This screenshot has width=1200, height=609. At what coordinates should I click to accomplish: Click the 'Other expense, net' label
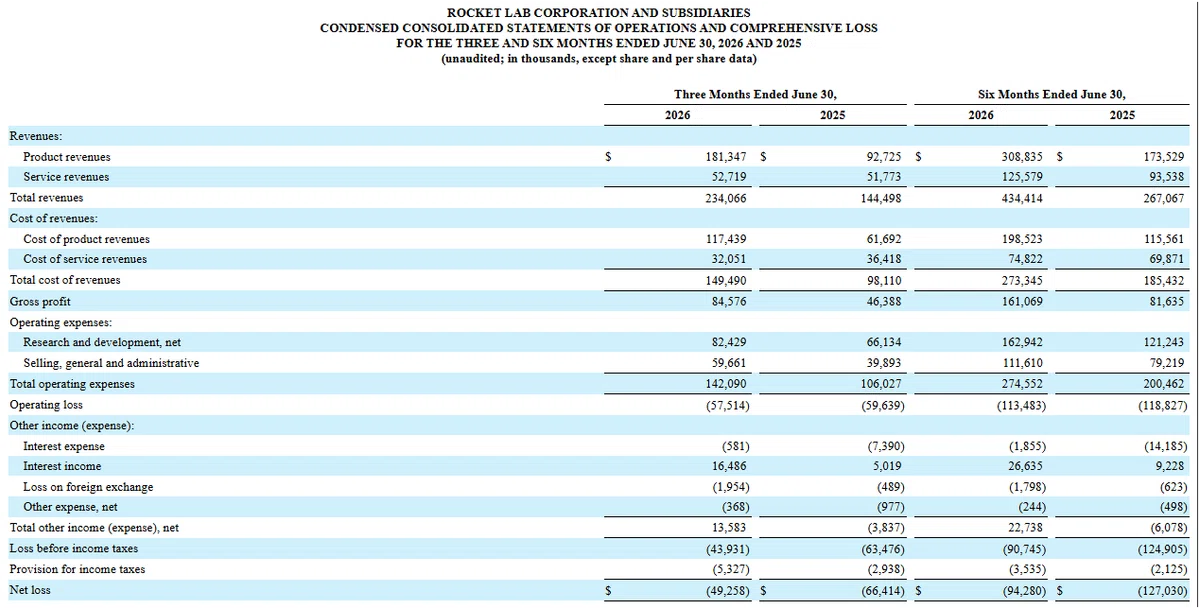[x=70, y=507]
